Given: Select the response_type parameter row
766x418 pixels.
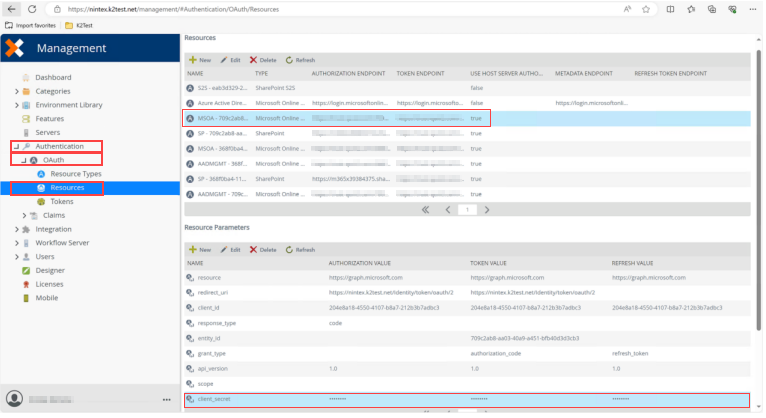Looking at the screenshot, I should tap(467, 323).
